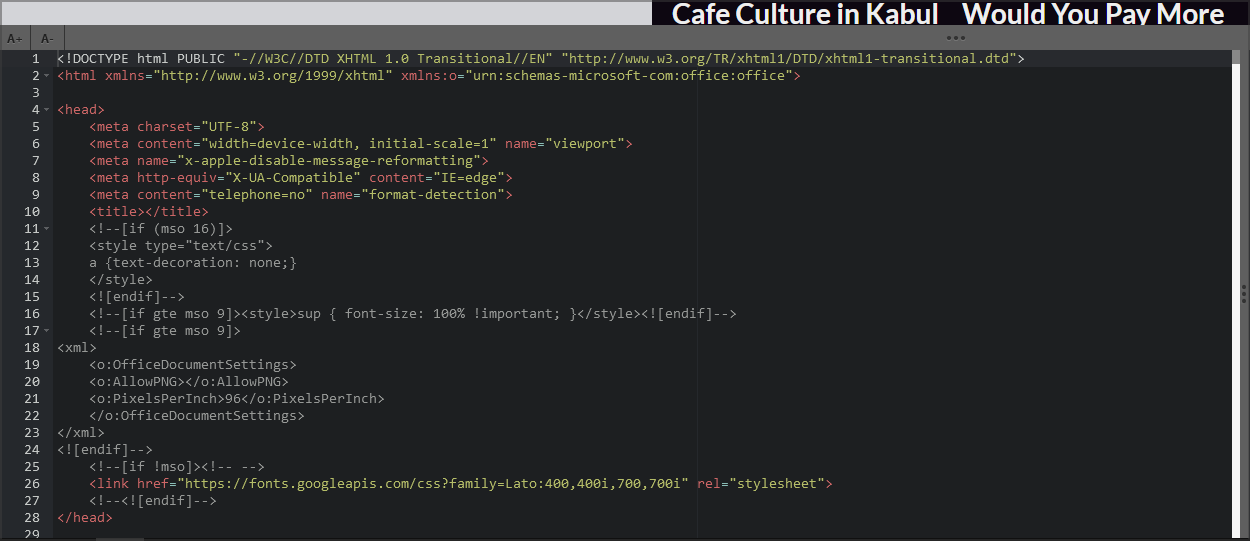Screen dimensions: 1250x541
Task: Fold the mso 16 conditional comment on line 11
Action: 47,229
